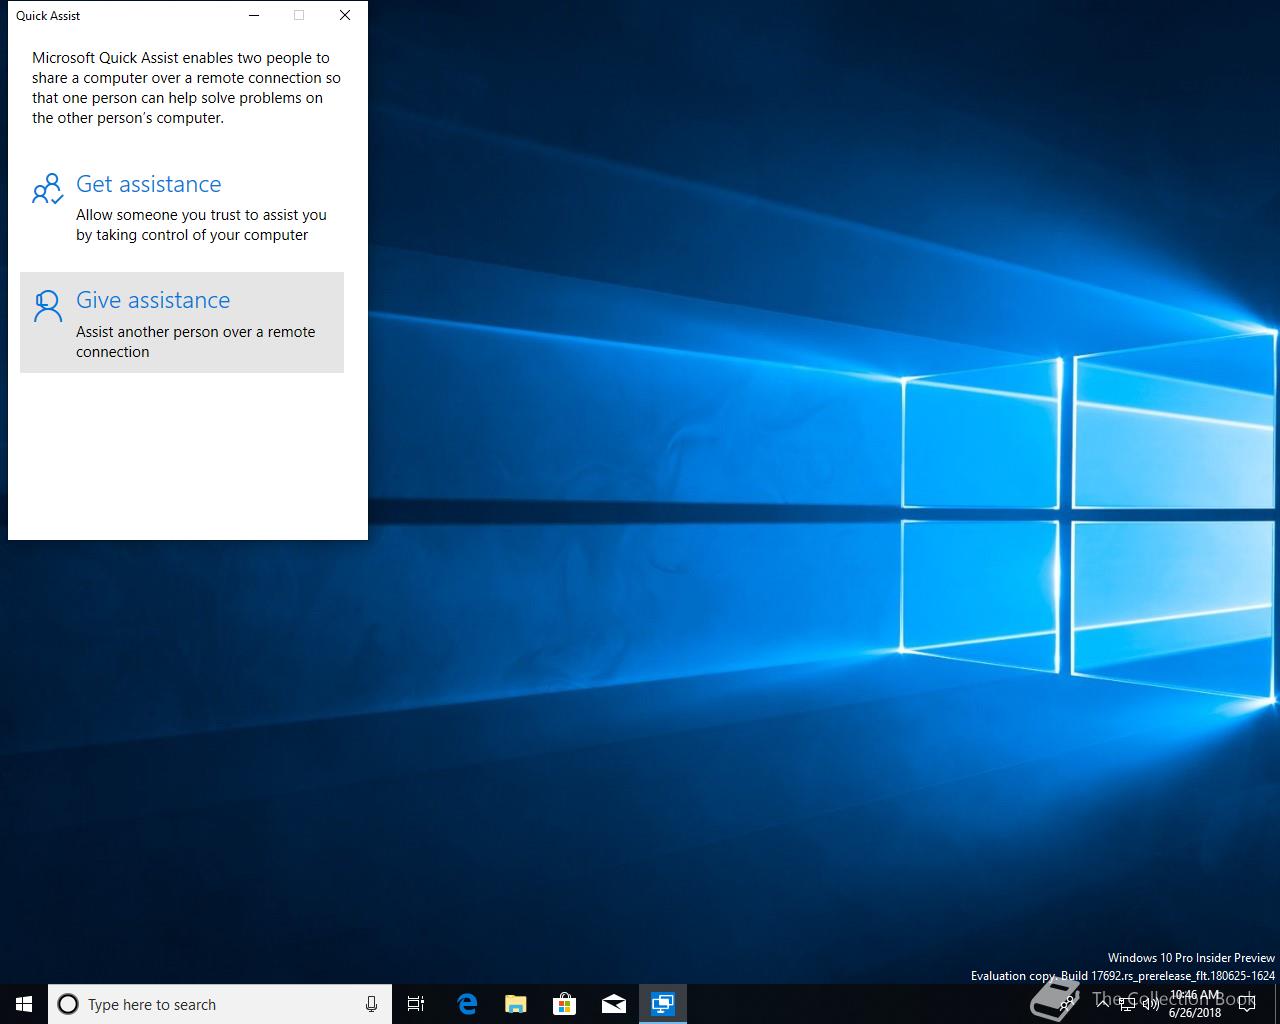Image resolution: width=1280 pixels, height=1024 pixels.
Task: Open the Mail app from the taskbar
Action: 613,1004
